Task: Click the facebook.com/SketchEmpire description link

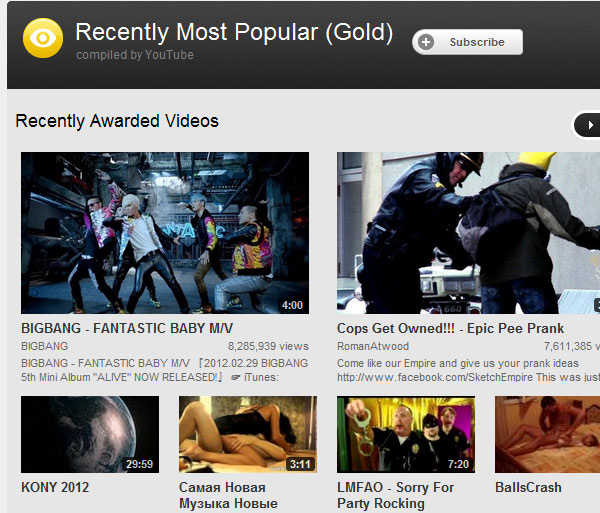Action: click(x=435, y=378)
